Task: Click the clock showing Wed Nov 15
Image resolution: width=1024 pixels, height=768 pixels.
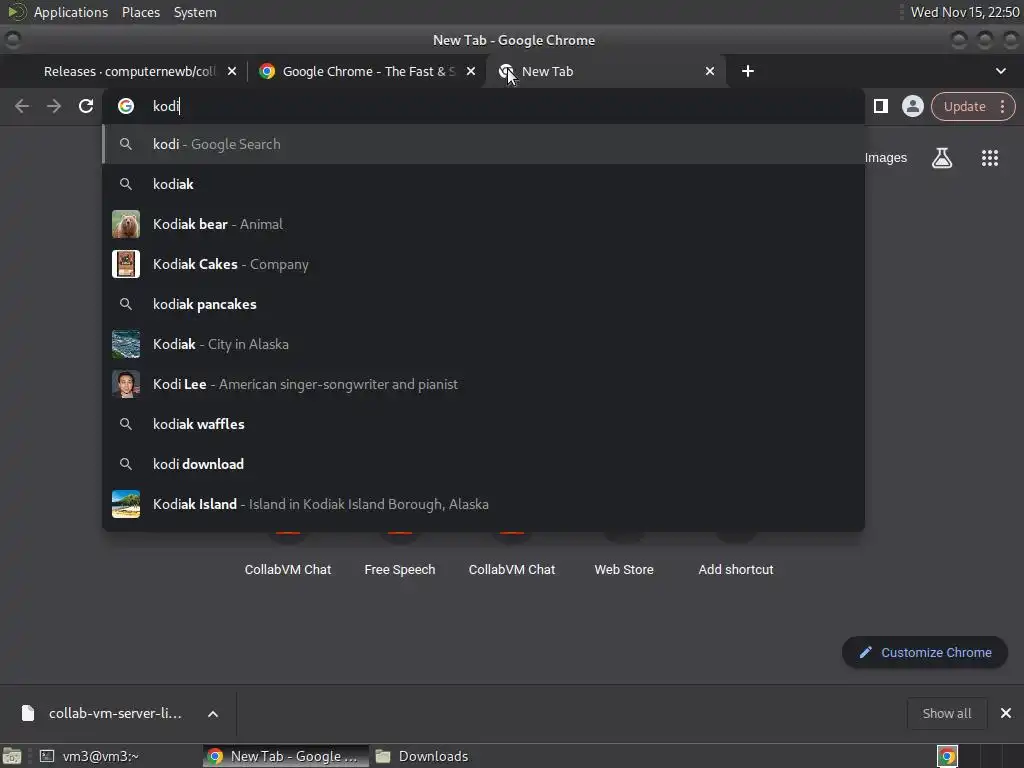Action: tap(965, 12)
